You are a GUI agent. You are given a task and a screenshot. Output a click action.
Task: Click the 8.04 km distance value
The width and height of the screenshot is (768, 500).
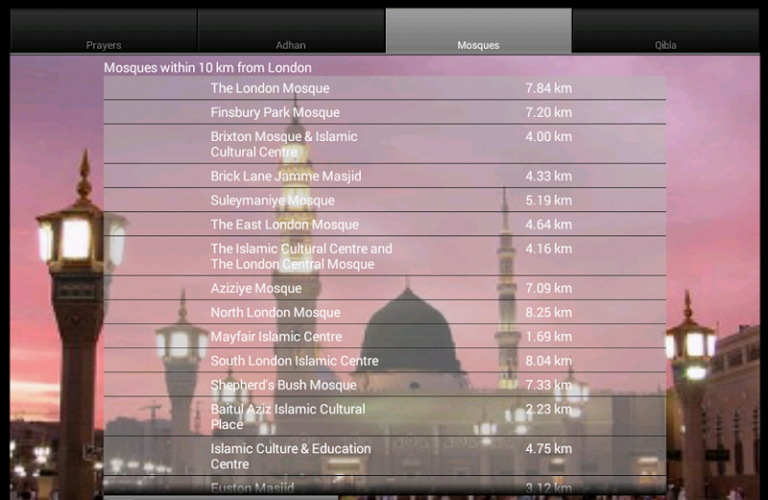pos(549,360)
